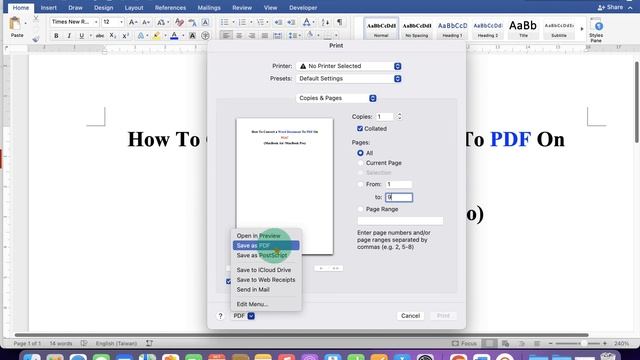Click the zoom slider in status bar
The image size is (640, 360).
(x=578, y=344)
